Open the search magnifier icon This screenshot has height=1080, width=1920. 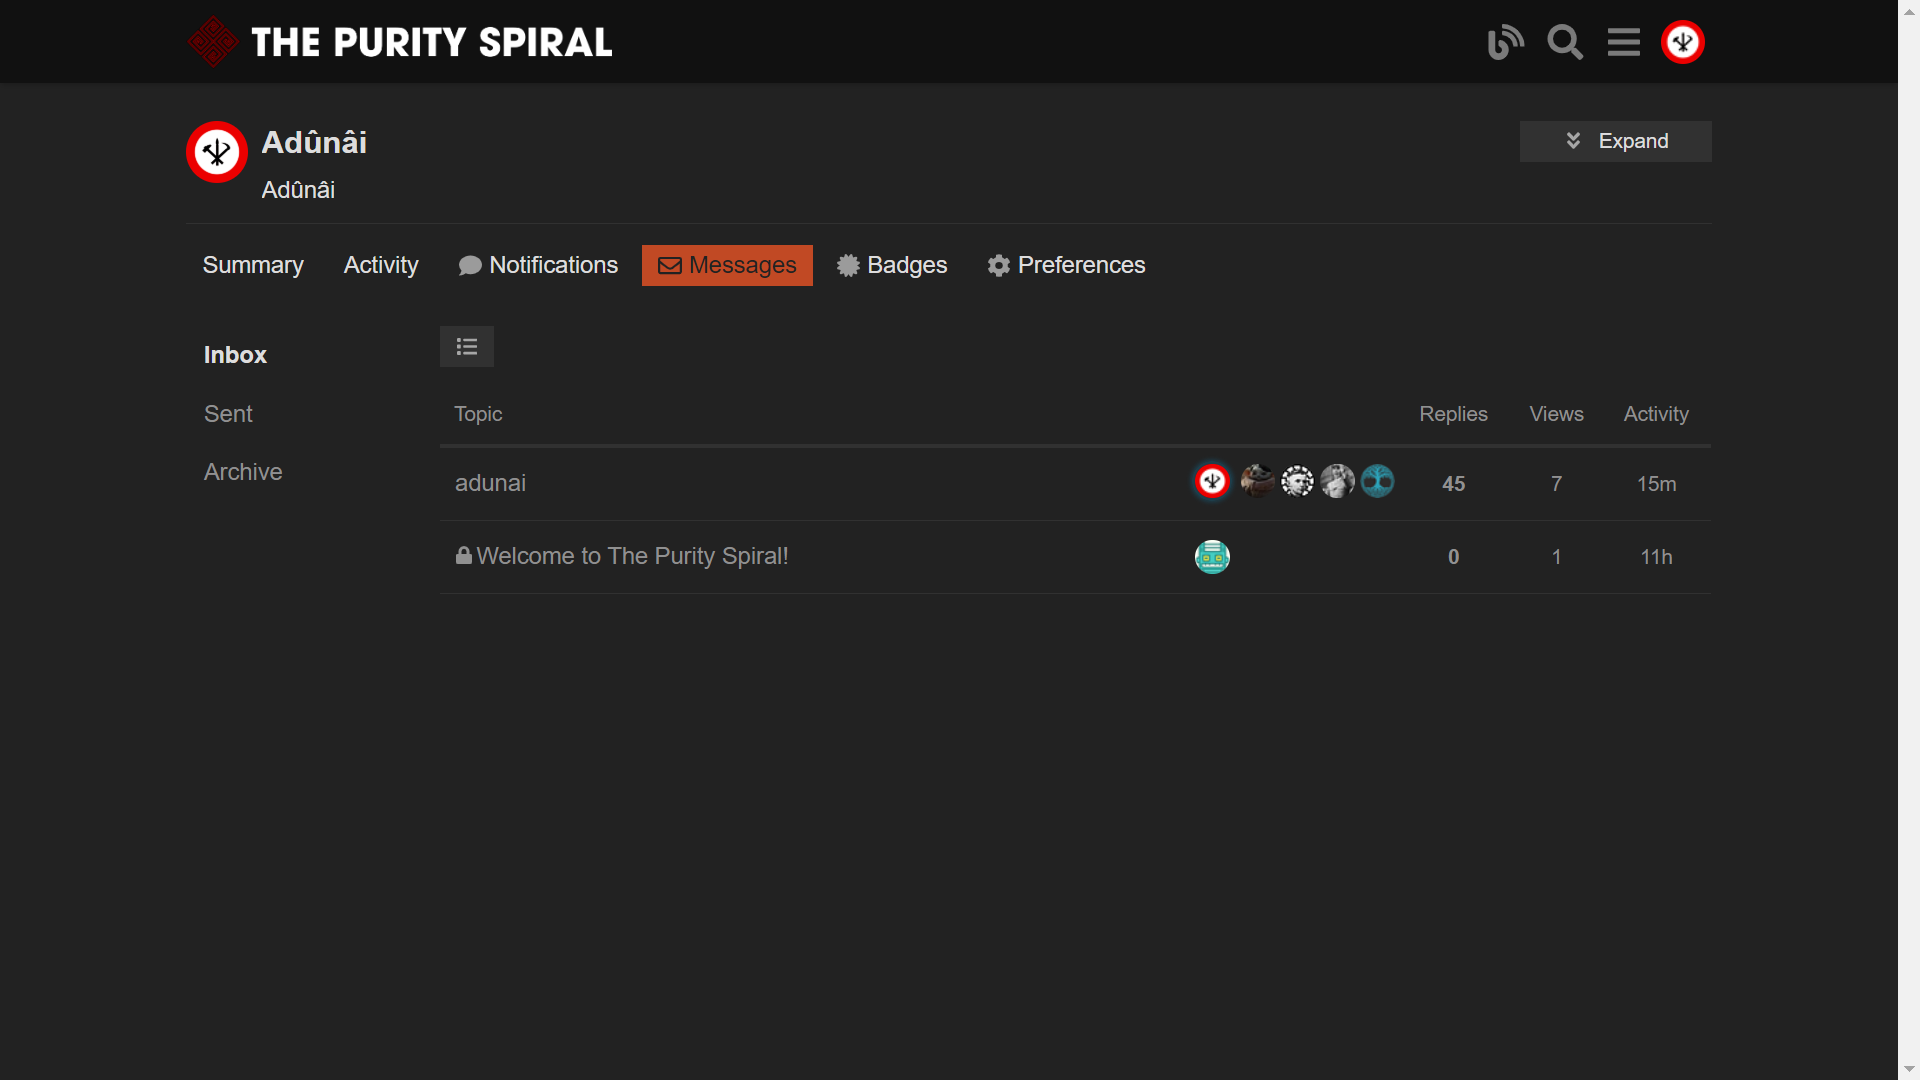1565,42
